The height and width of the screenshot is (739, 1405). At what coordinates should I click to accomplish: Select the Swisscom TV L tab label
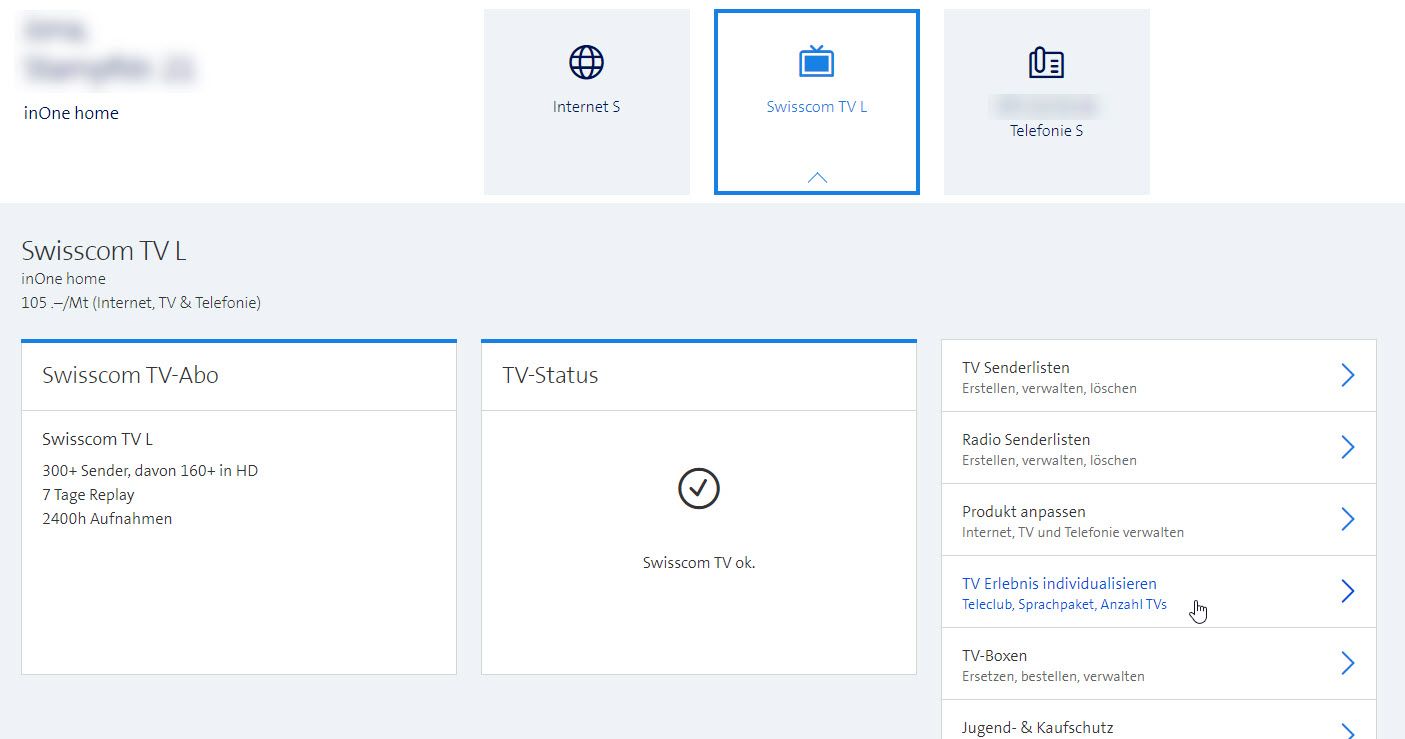click(817, 106)
